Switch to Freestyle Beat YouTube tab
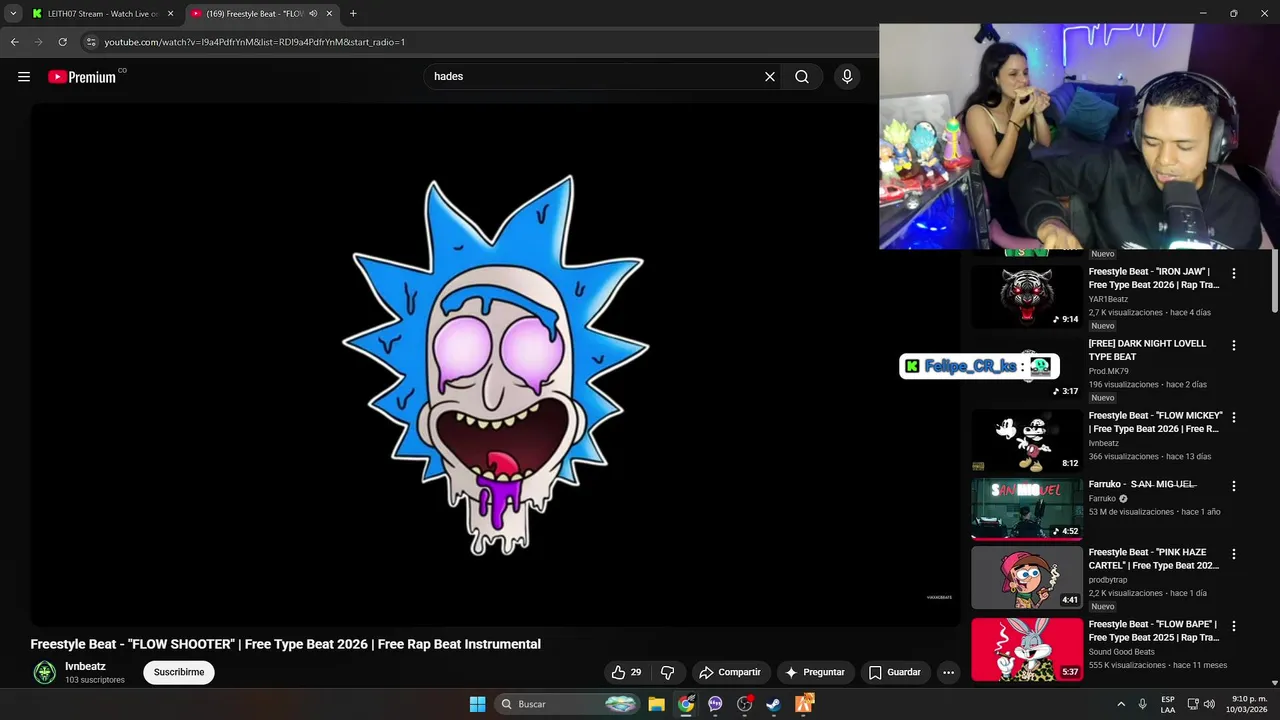1280x720 pixels. [262, 14]
